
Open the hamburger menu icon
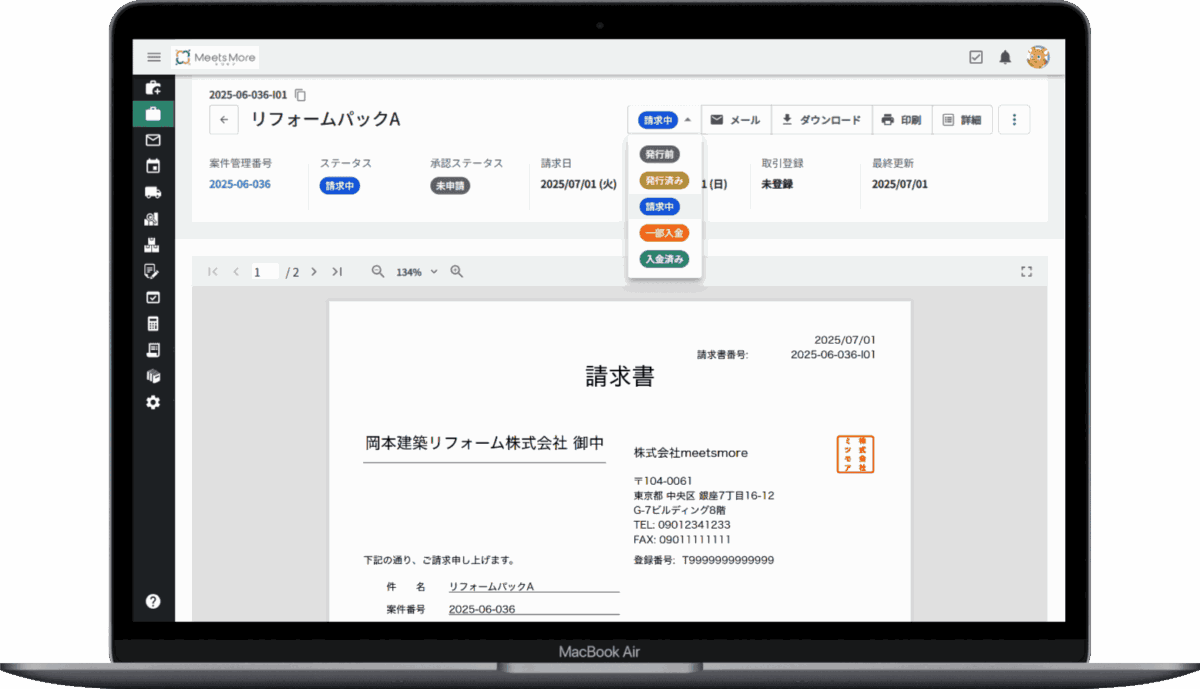tap(153, 57)
